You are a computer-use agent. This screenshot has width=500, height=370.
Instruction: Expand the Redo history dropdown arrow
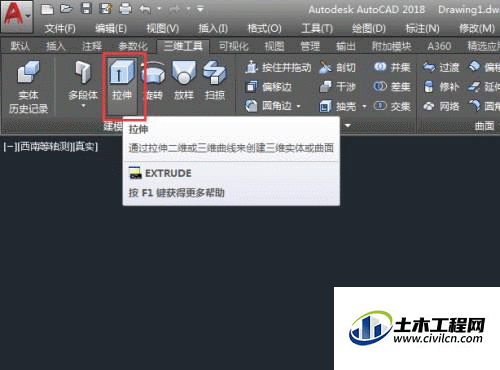(x=188, y=9)
